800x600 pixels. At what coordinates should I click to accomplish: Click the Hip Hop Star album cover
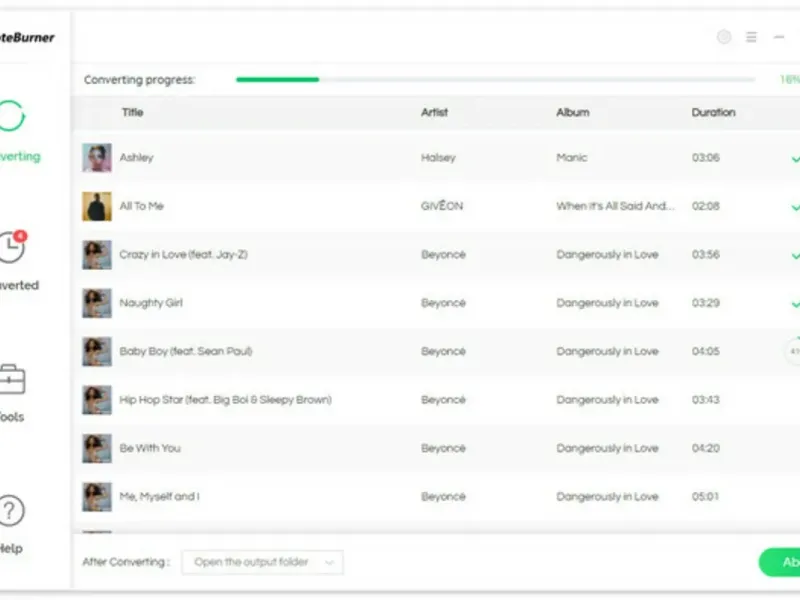click(97, 400)
